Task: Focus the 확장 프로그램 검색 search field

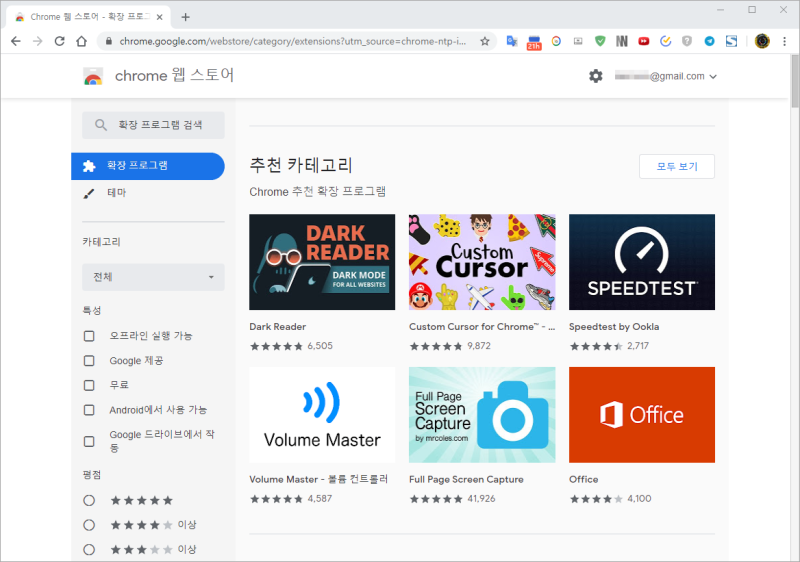Action: pyautogui.click(x=153, y=125)
